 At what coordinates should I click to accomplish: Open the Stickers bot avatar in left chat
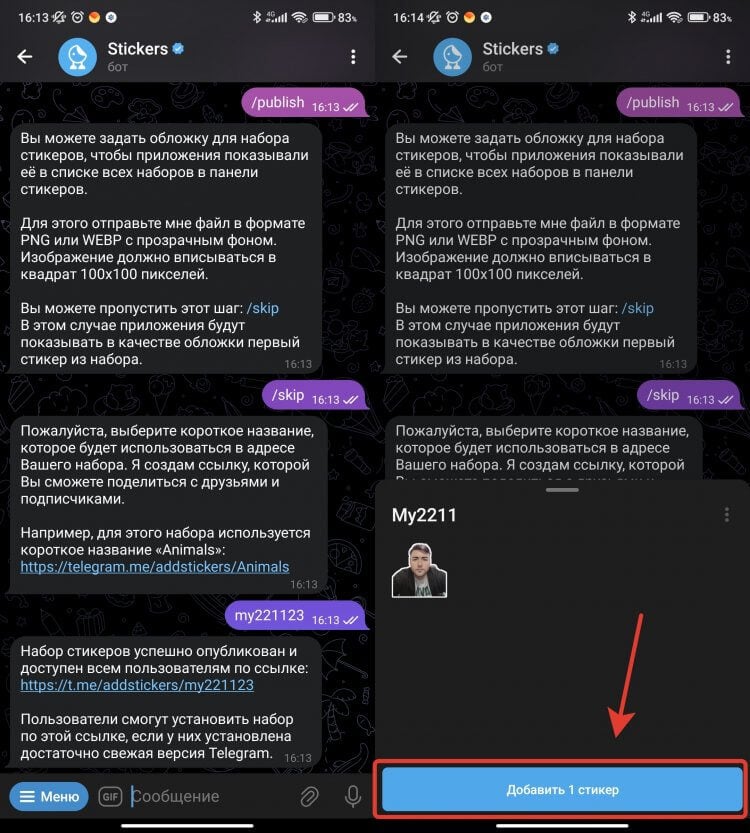tap(78, 57)
